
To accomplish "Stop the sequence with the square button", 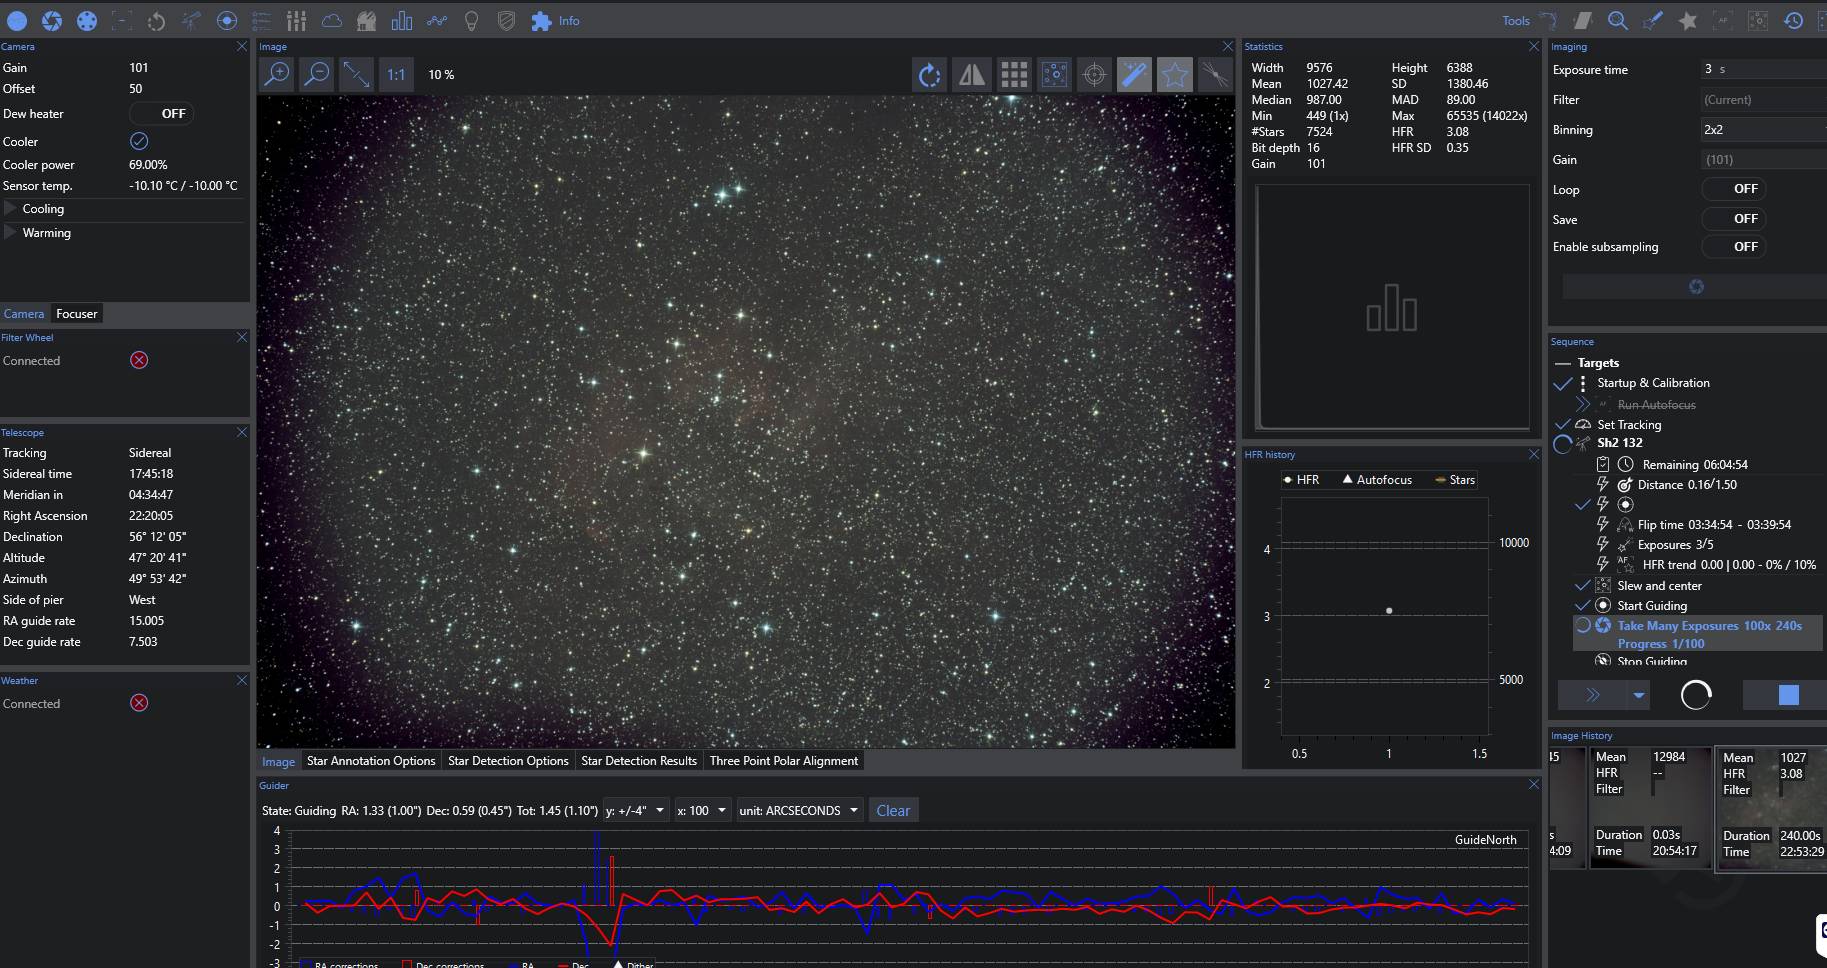I will [1788, 695].
